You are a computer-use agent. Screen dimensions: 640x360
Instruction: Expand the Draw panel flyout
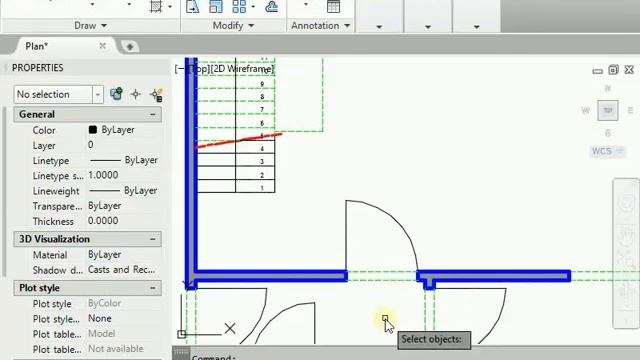pos(91,26)
